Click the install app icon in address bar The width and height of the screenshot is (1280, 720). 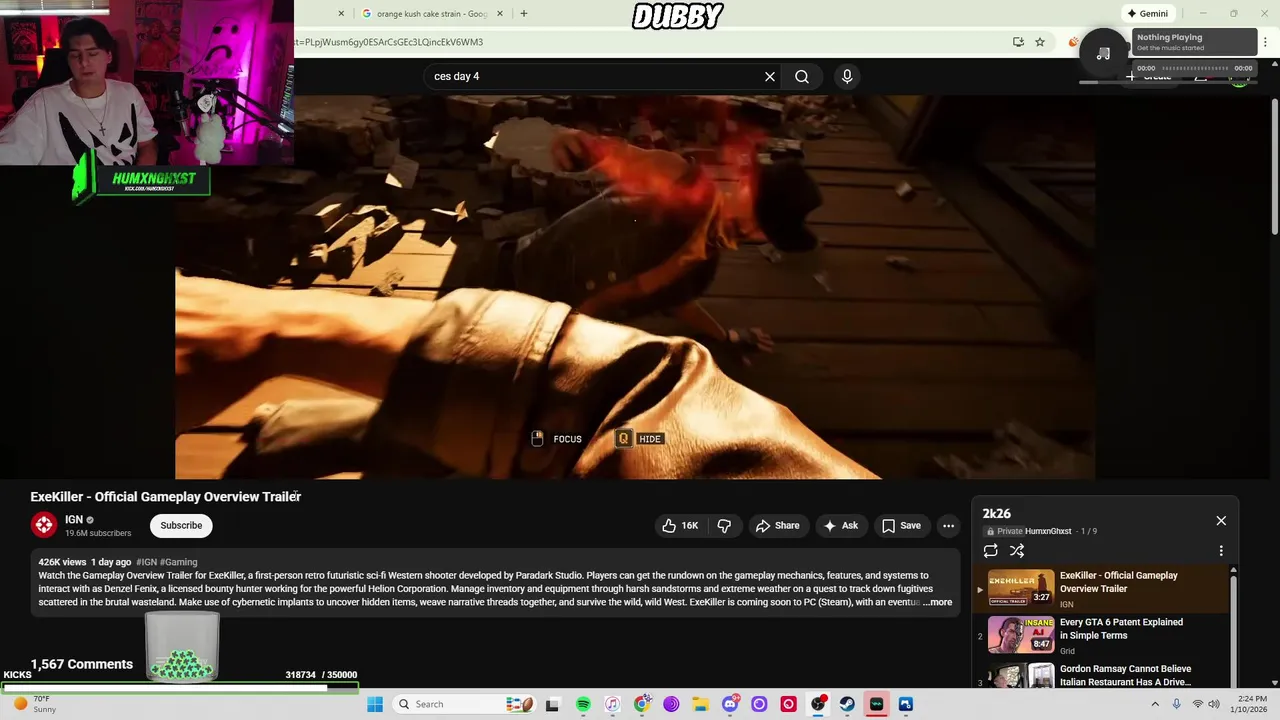pos(1018,42)
